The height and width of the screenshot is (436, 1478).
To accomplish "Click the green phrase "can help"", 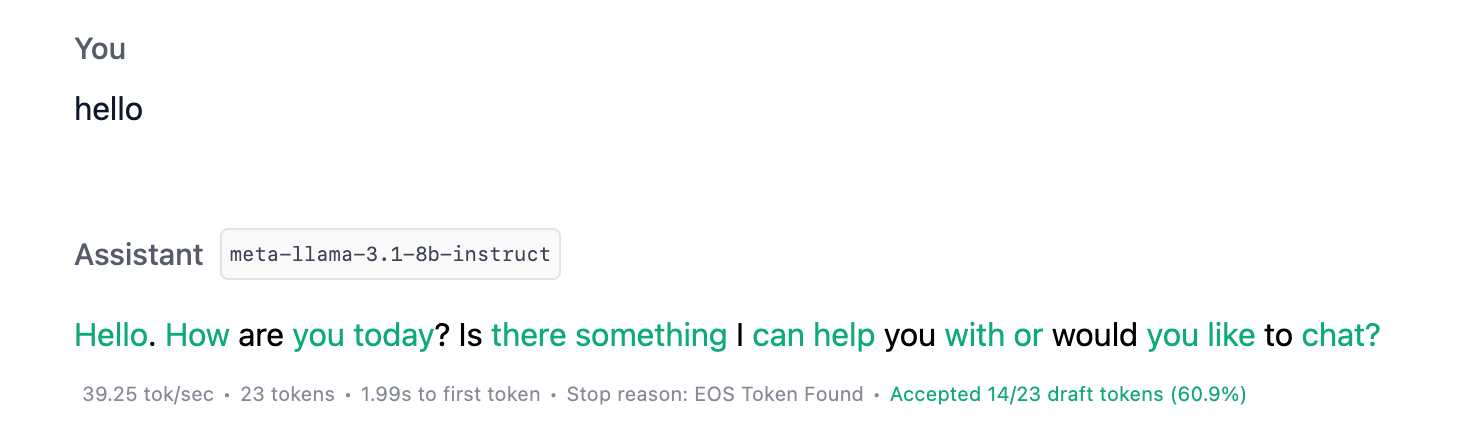I will pos(813,335).
